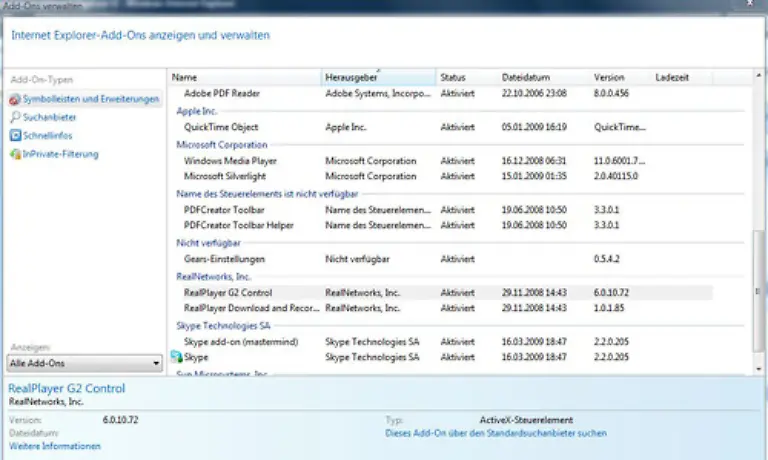Viewport: 768px width, 460px height.
Task: Click Dieses Add-On über den Standardsuchanbieter suchen
Action: (x=496, y=433)
